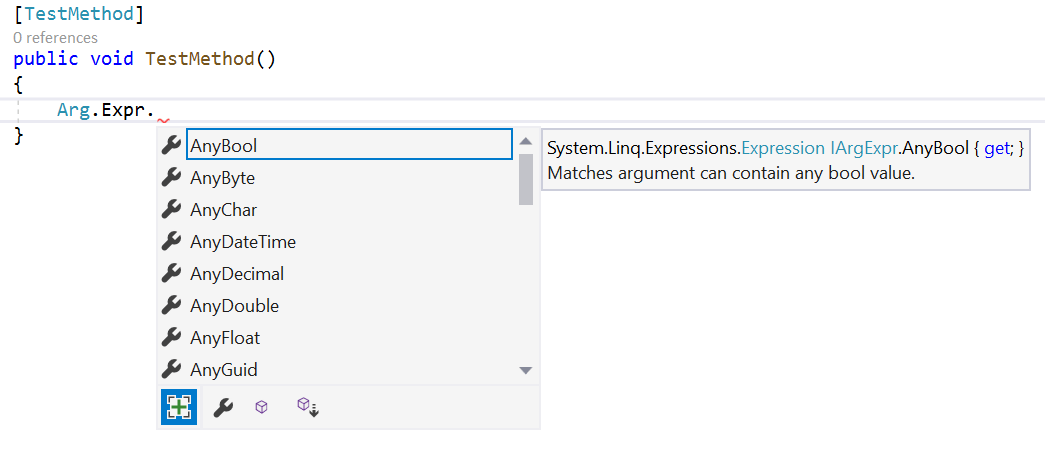Select the AnyFloat completion entry
The width and height of the screenshot is (1045, 466).
225,337
